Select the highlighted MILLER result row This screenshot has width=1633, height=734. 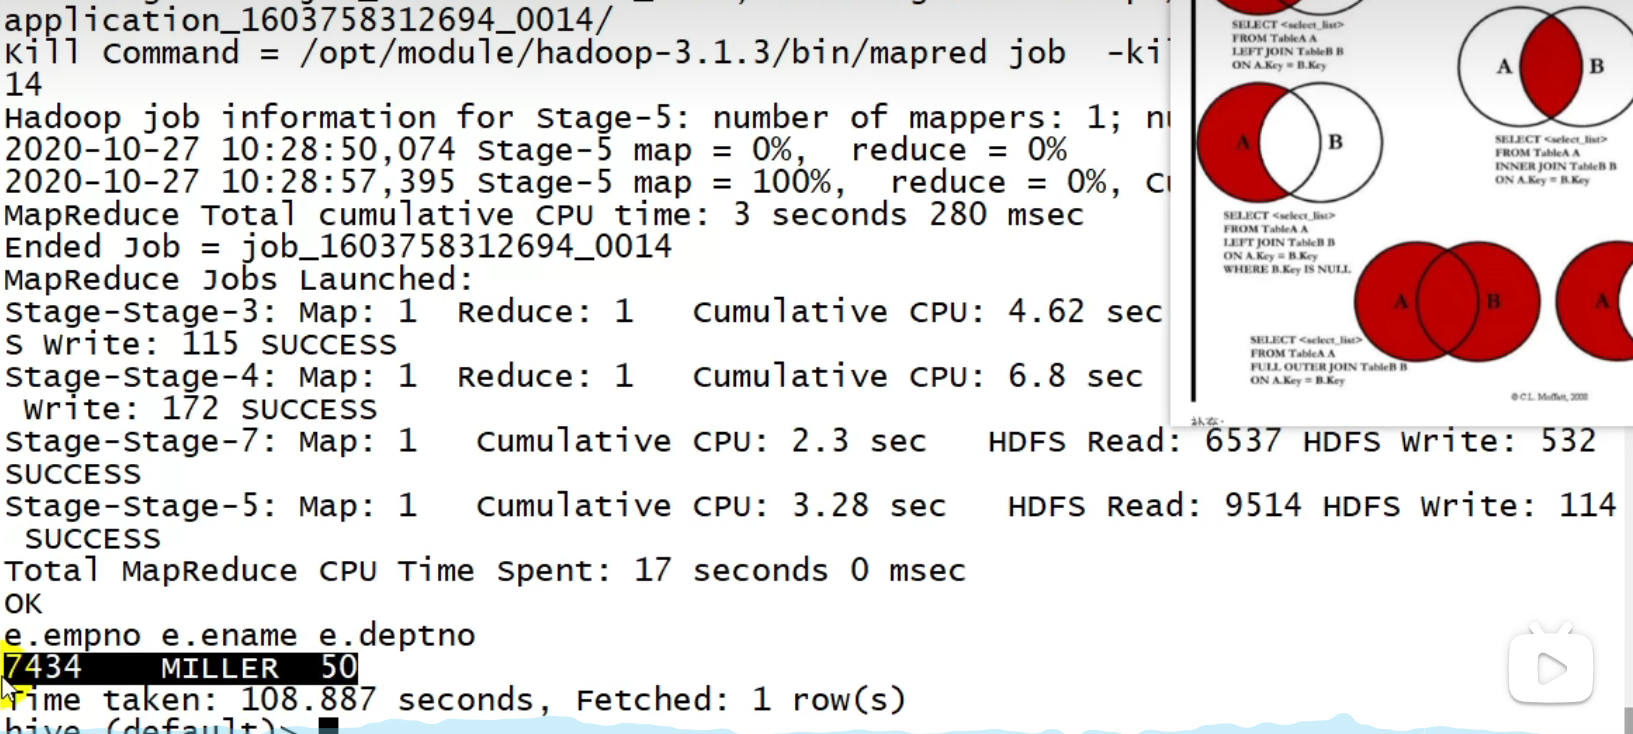tap(180, 667)
